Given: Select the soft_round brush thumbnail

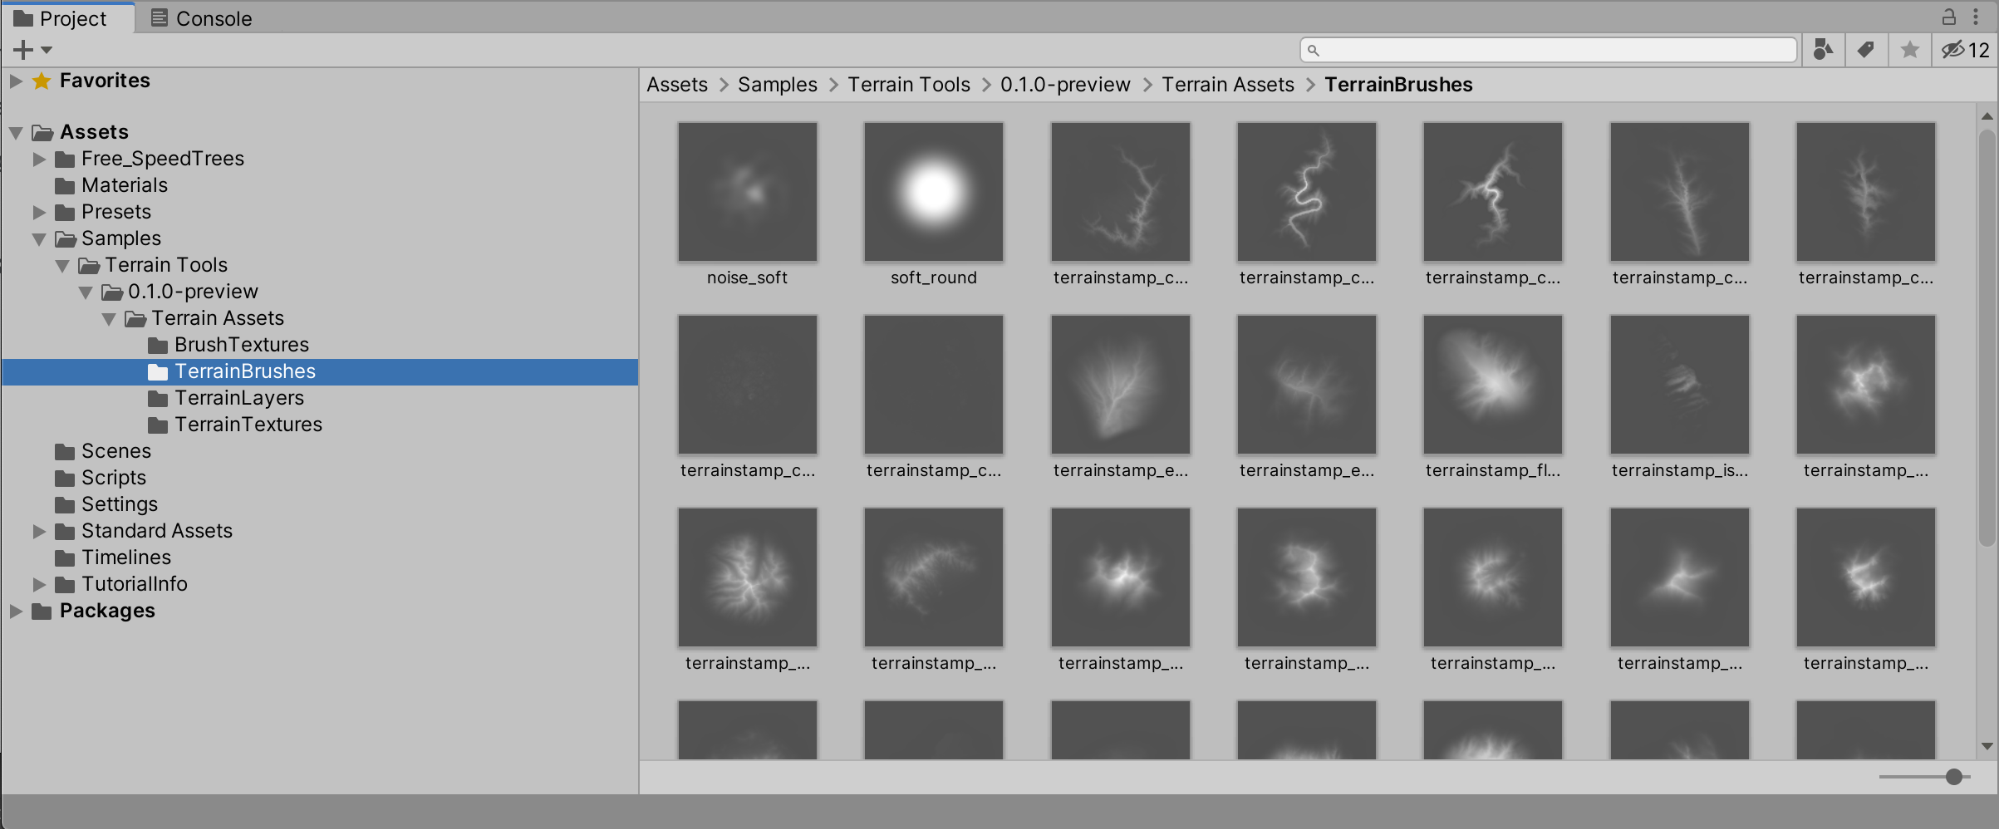Looking at the screenshot, I should (x=933, y=192).
